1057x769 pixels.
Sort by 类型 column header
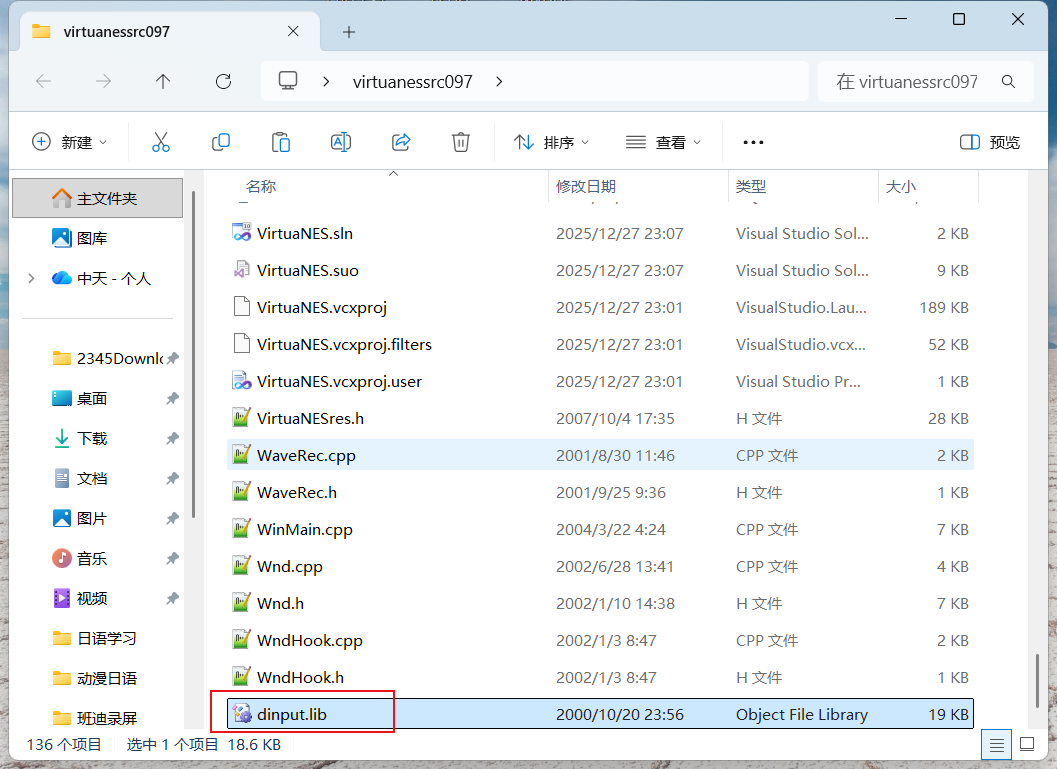click(751, 187)
